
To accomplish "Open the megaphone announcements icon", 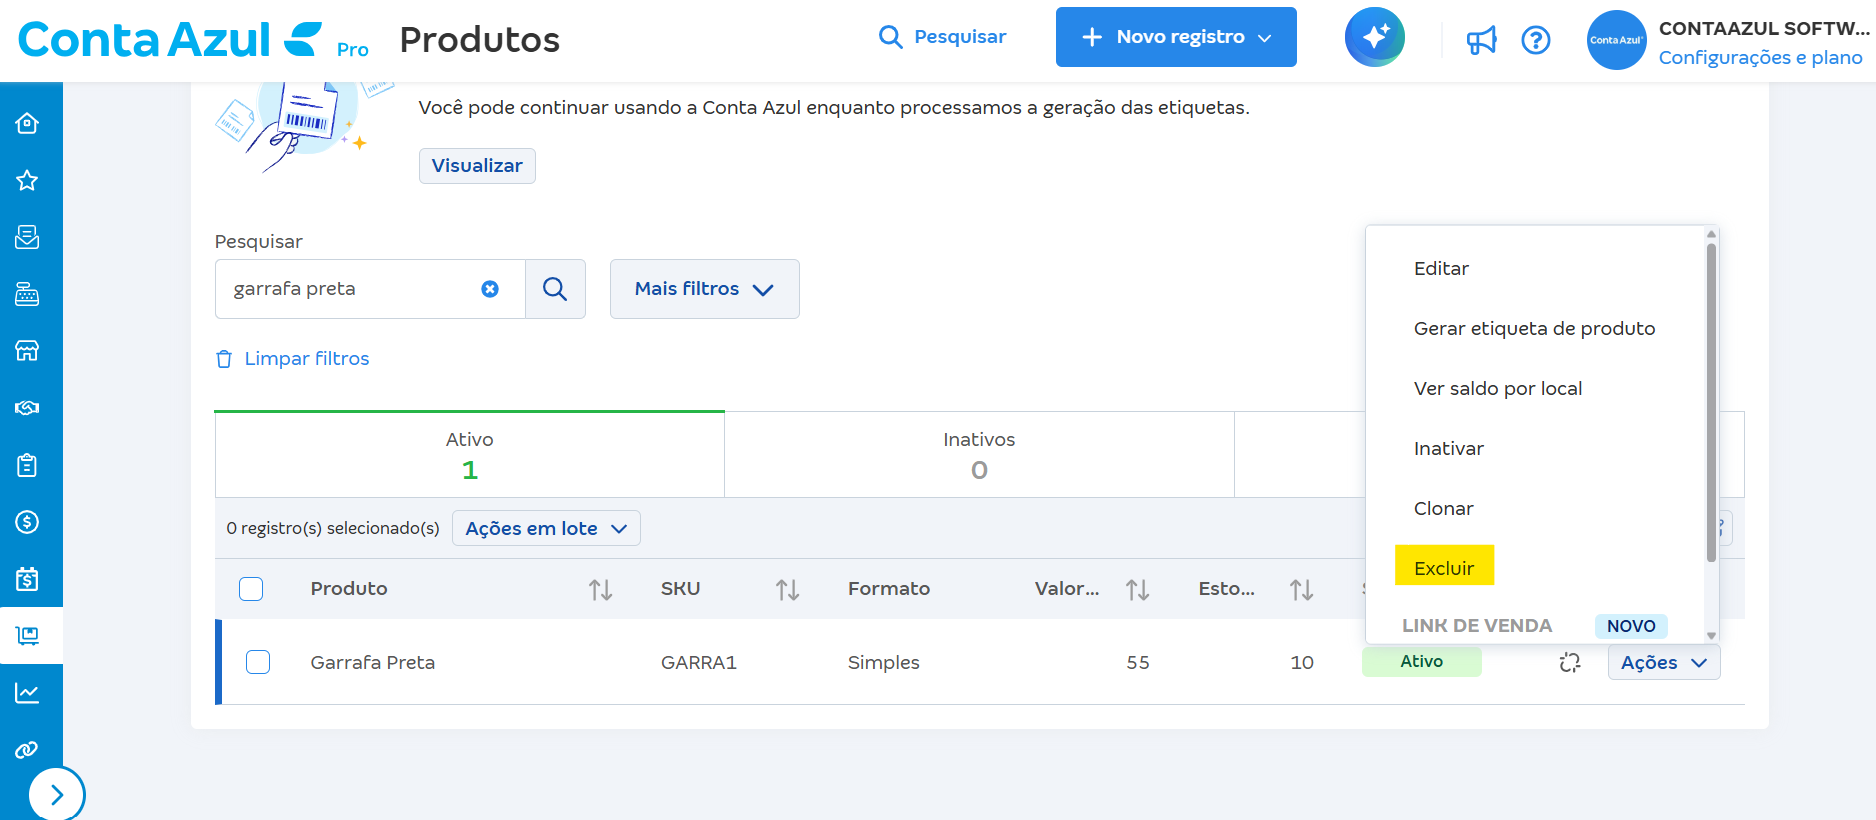I will tap(1481, 40).
